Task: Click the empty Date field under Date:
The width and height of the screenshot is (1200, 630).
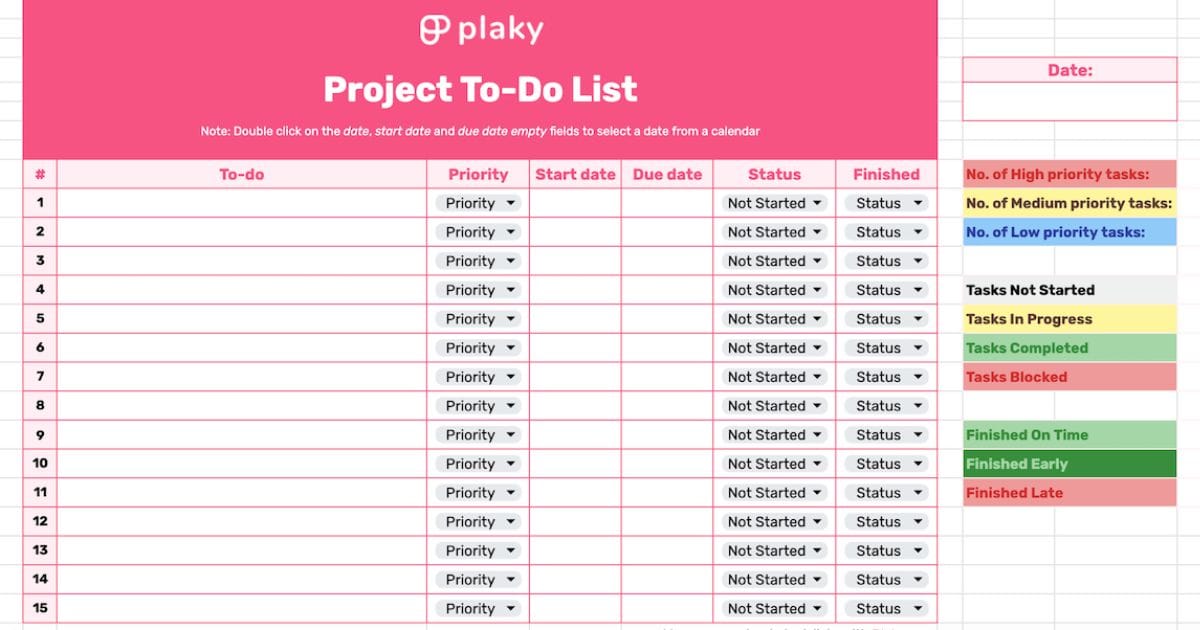Action: (1070, 101)
